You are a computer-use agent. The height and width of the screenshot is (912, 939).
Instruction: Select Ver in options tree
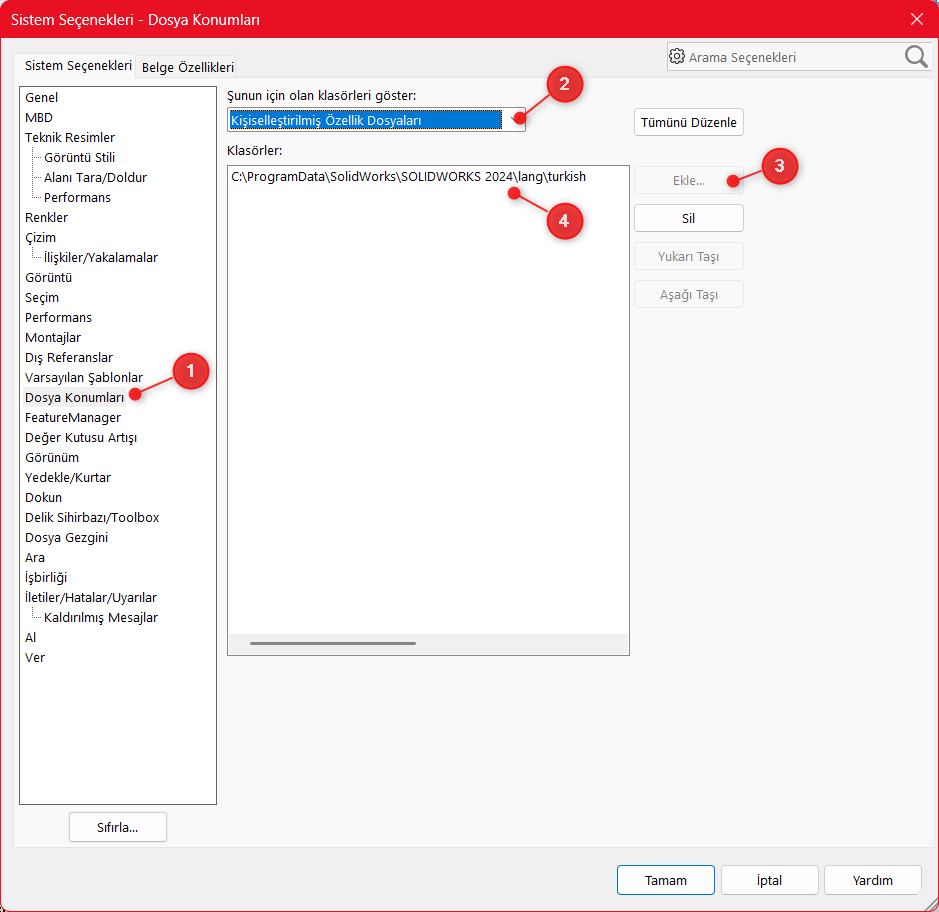(35, 658)
